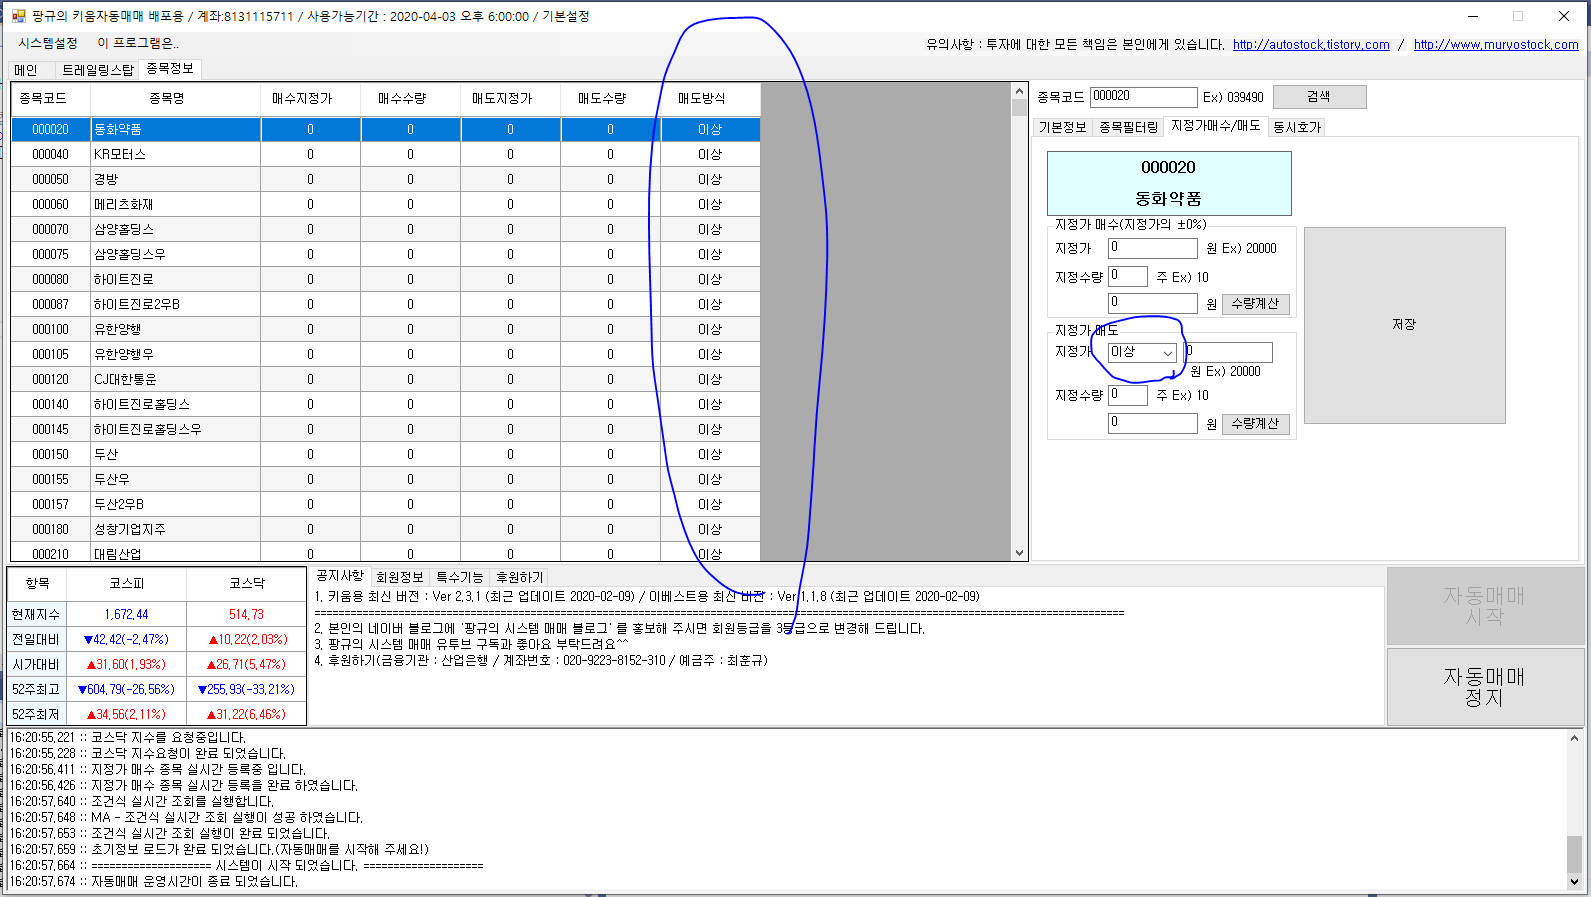Open the 종목필터링 tab
The image size is (1591, 897).
tap(1128, 127)
